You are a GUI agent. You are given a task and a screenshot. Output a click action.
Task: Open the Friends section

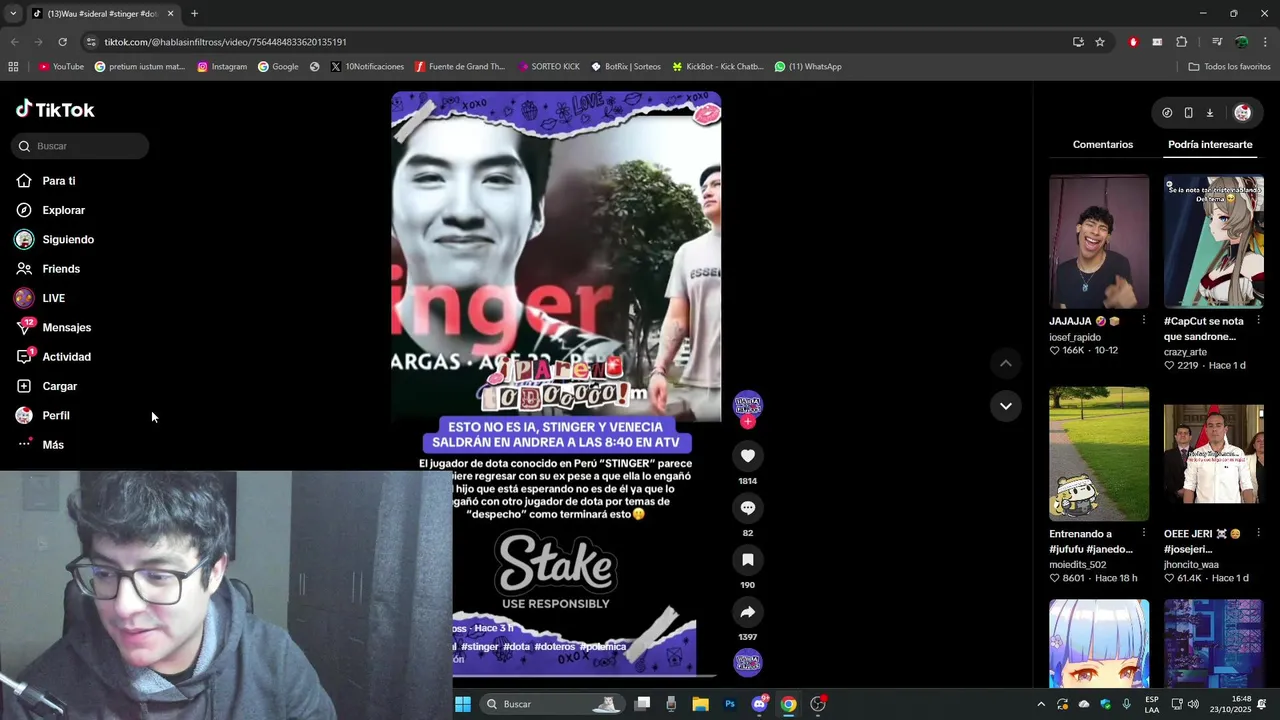click(61, 269)
